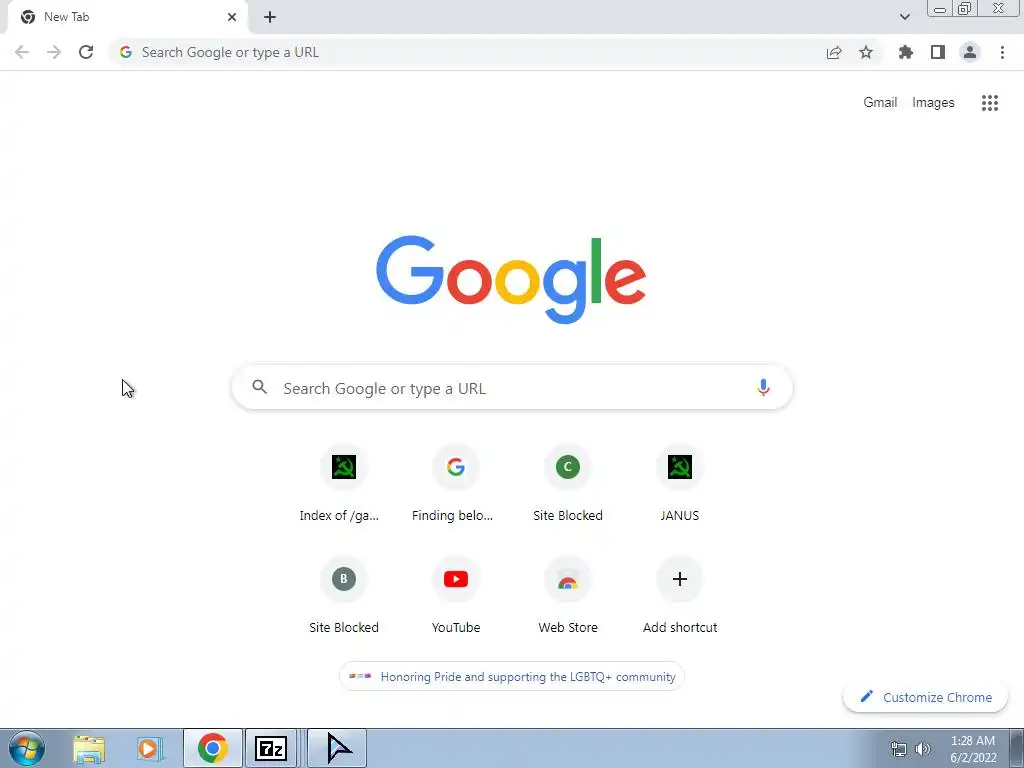The image size is (1024, 768).
Task: Click the taskbar clock showing 1:28 AM
Action: click(x=972, y=749)
